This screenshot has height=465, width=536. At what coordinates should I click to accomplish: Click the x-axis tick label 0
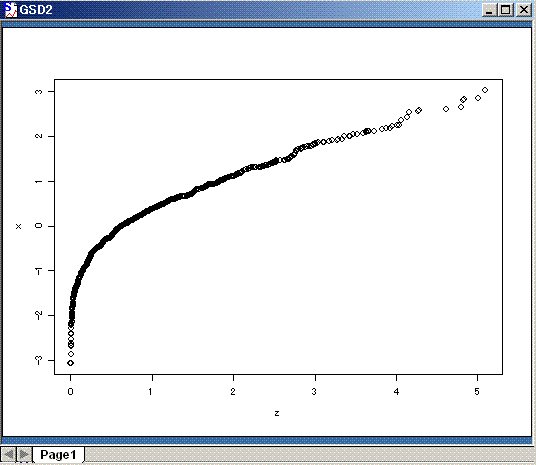point(70,391)
